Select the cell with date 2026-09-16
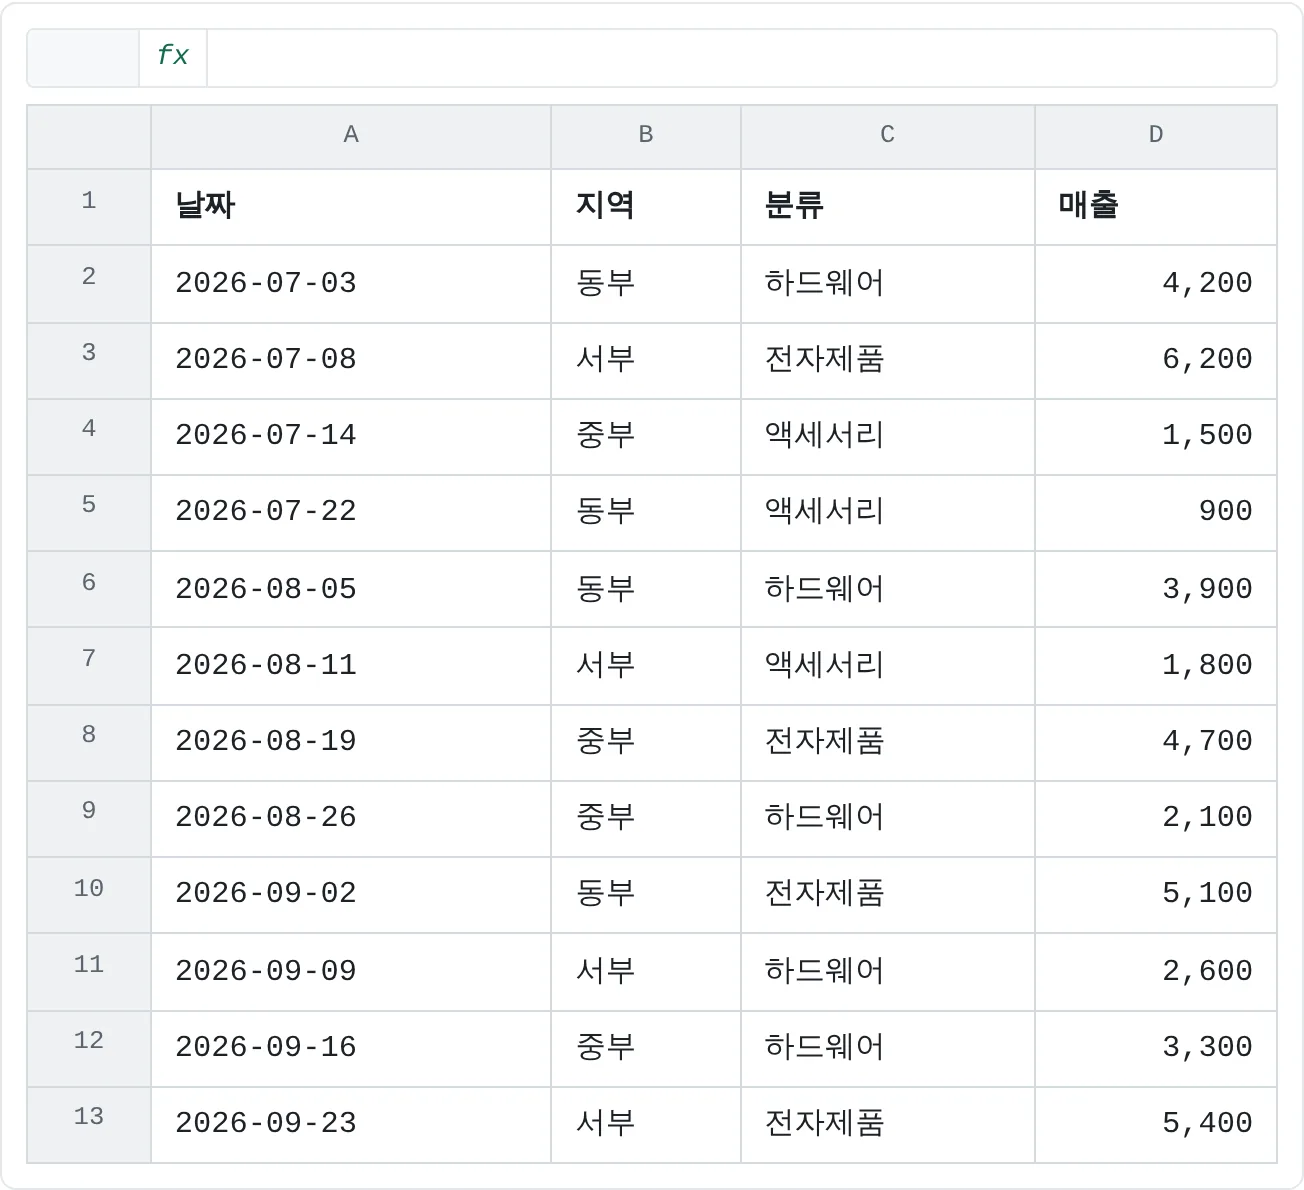Viewport: 1304px width, 1190px height. point(351,1049)
